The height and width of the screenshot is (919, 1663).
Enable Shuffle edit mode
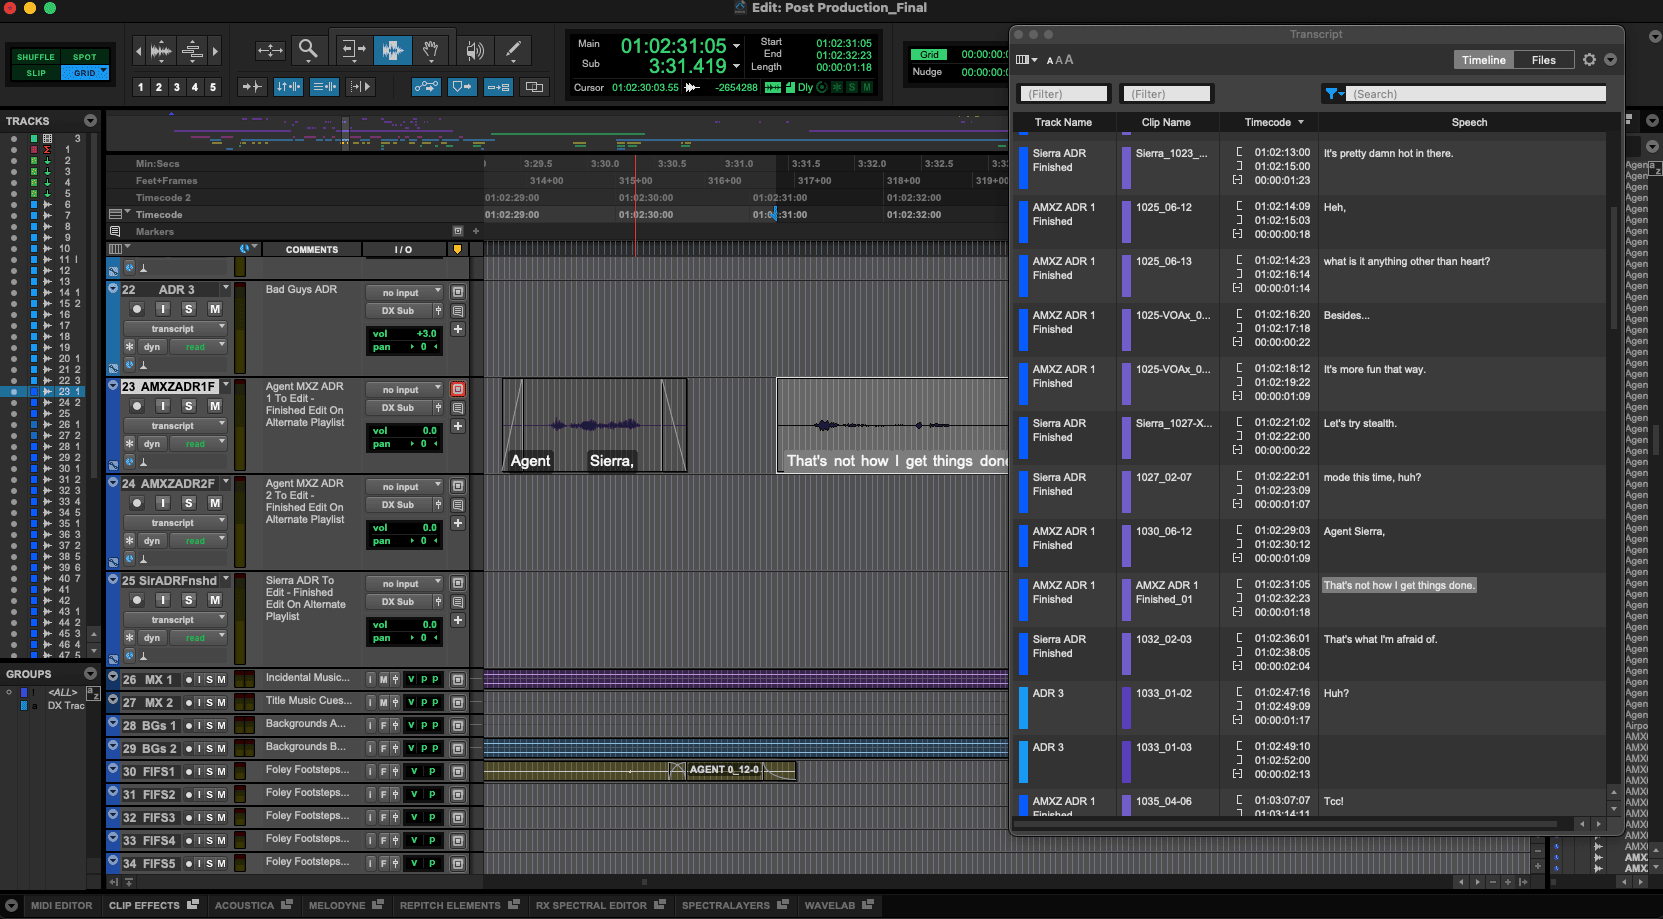(x=36, y=57)
